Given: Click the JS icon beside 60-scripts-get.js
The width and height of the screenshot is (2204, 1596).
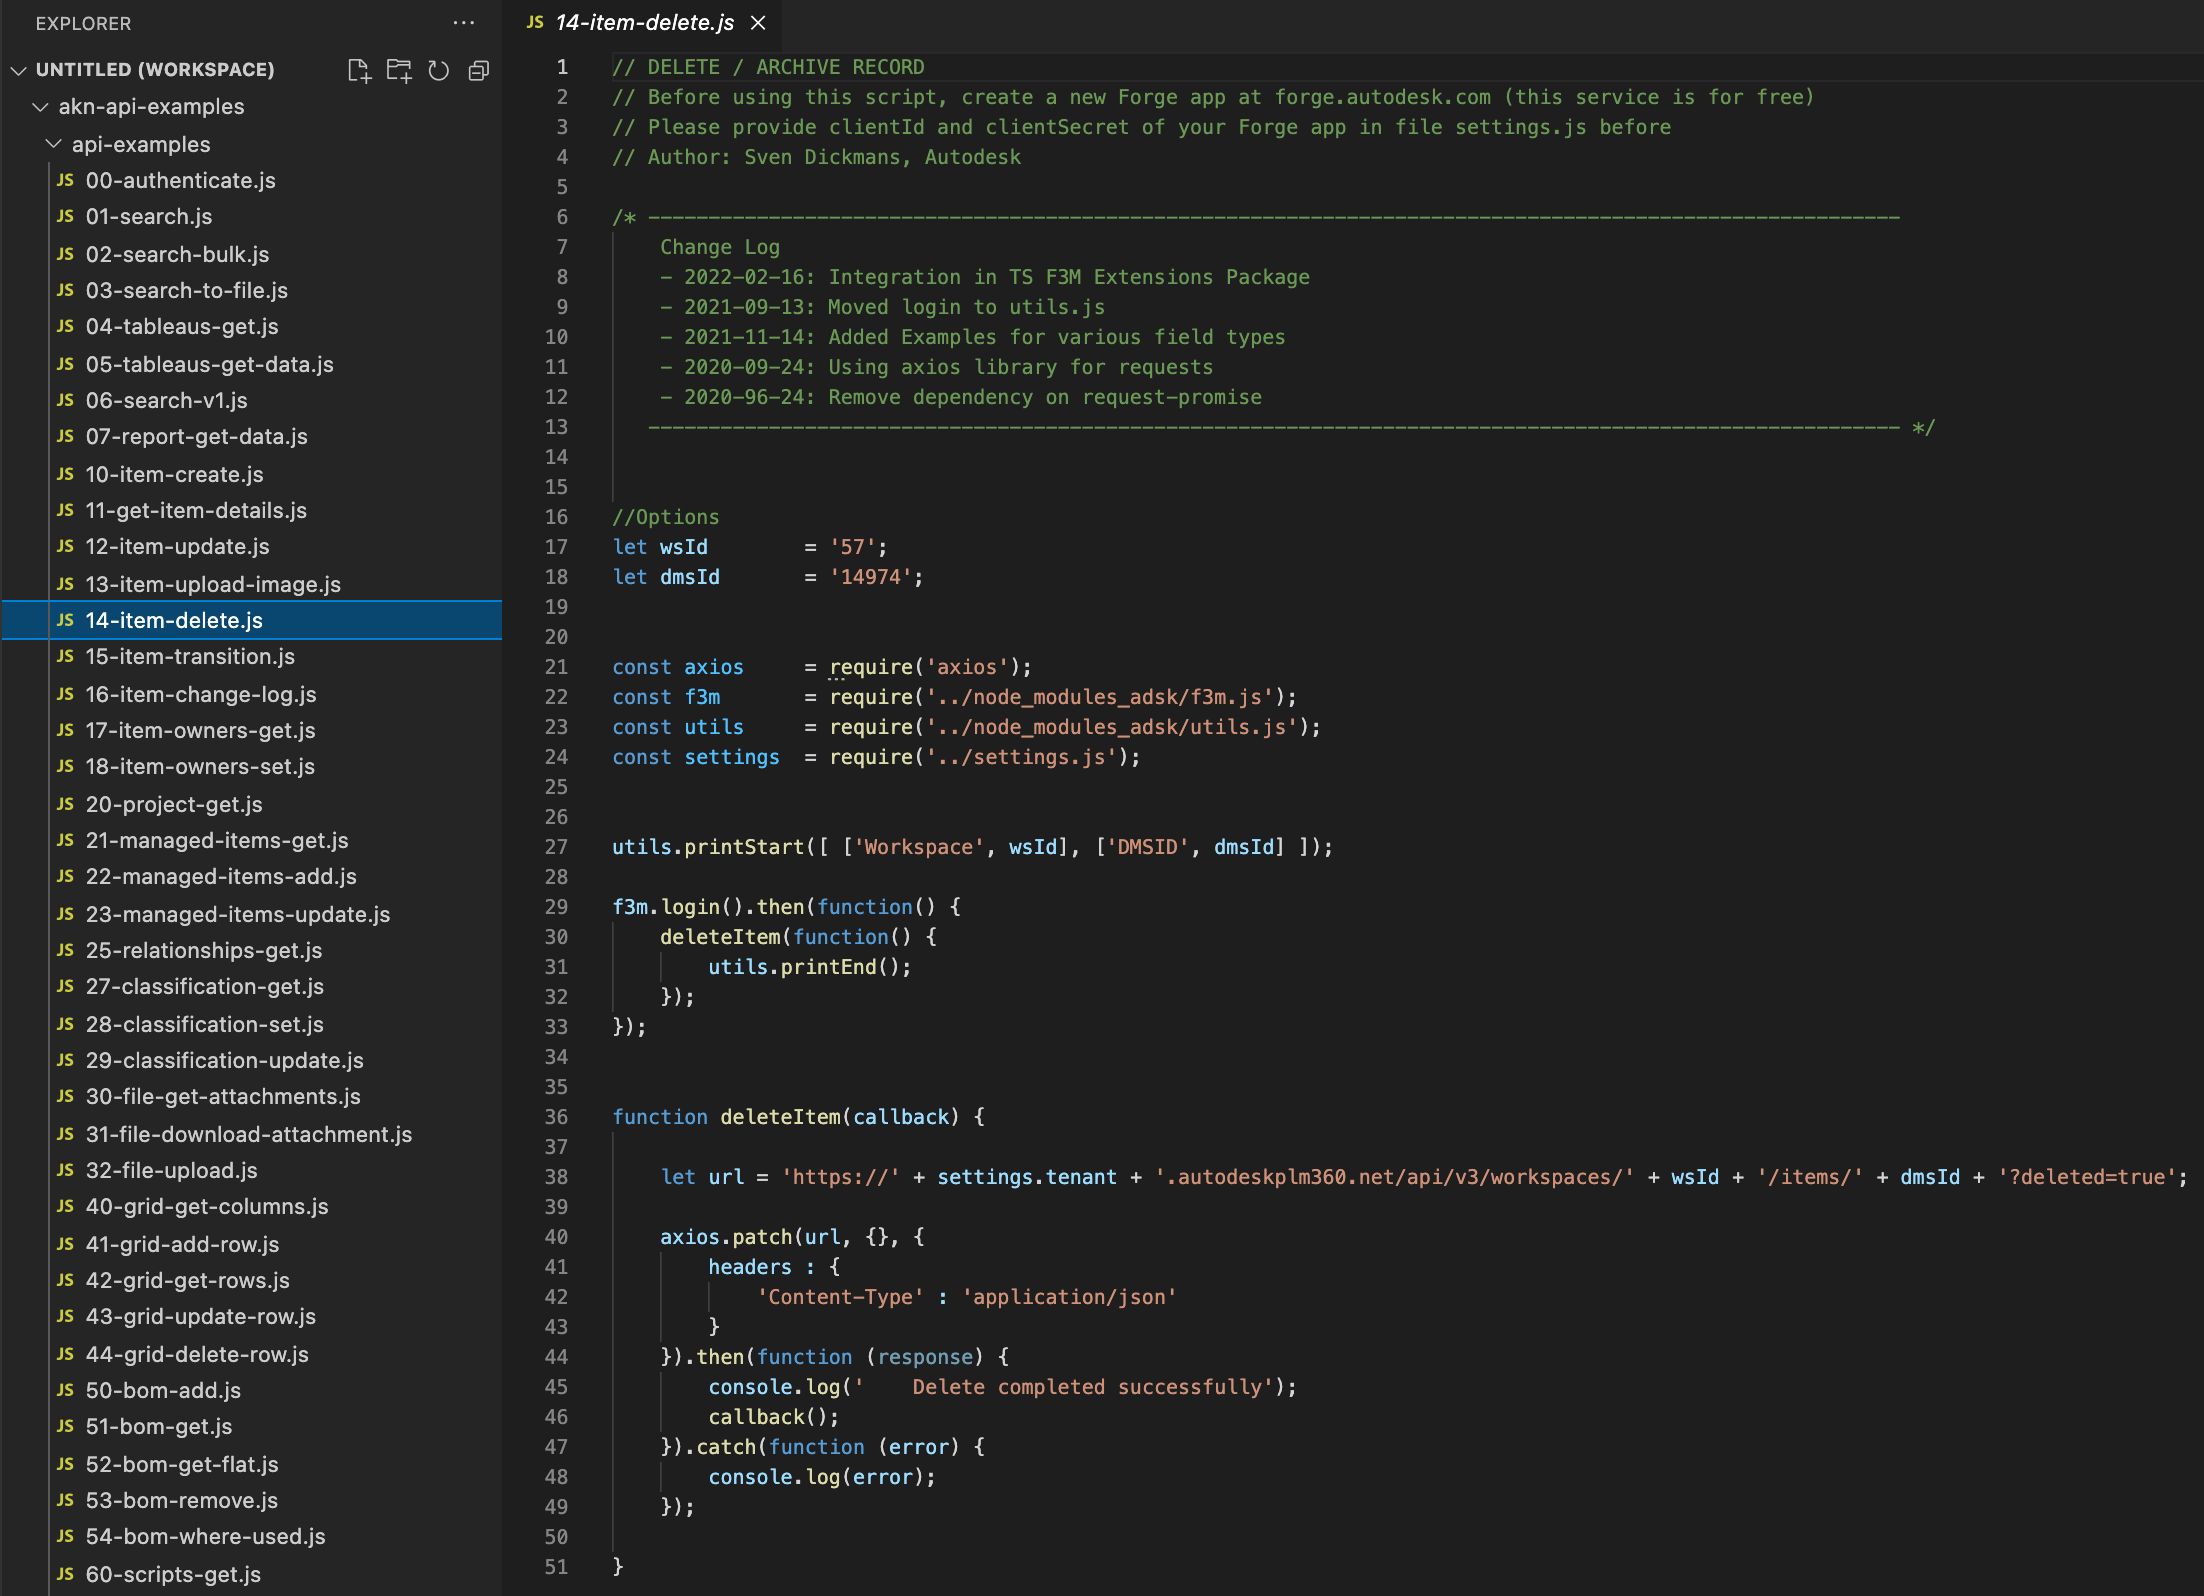Looking at the screenshot, I should click(x=65, y=1574).
